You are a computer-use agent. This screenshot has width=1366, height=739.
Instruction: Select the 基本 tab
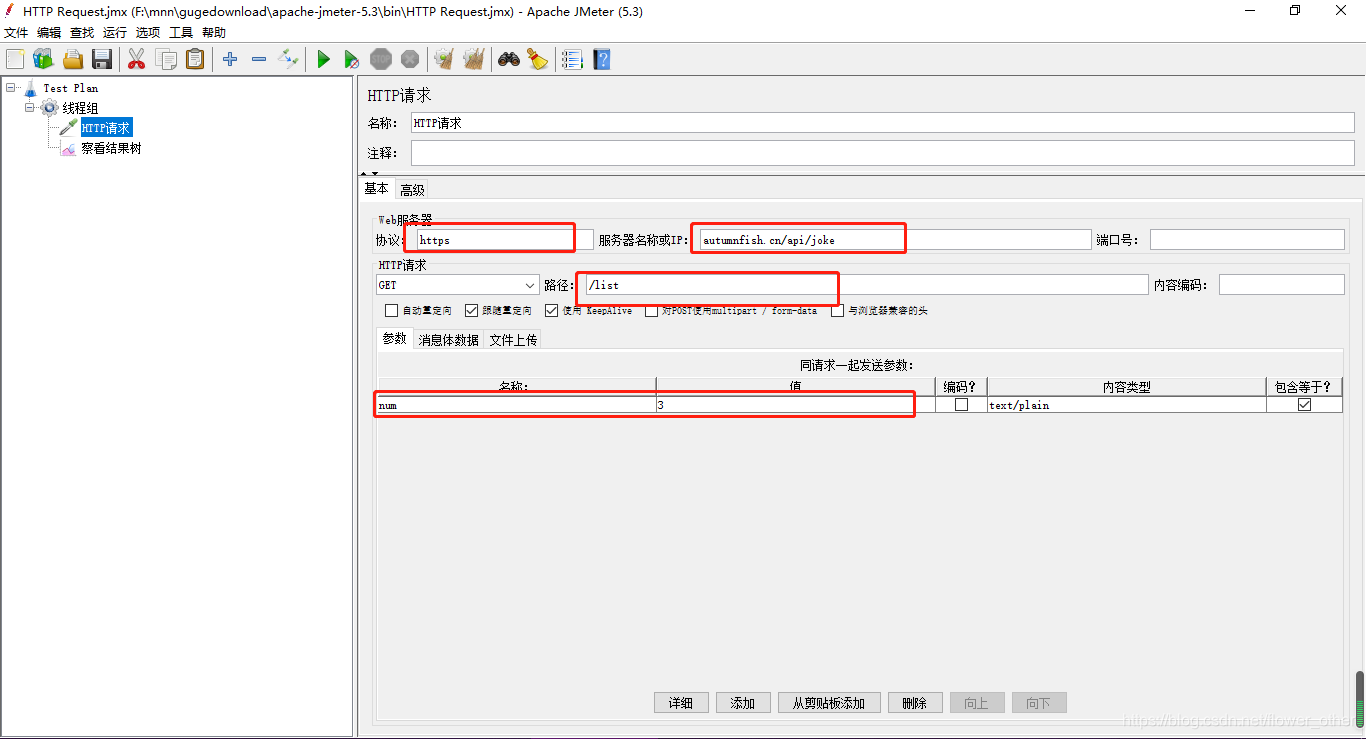pos(376,189)
